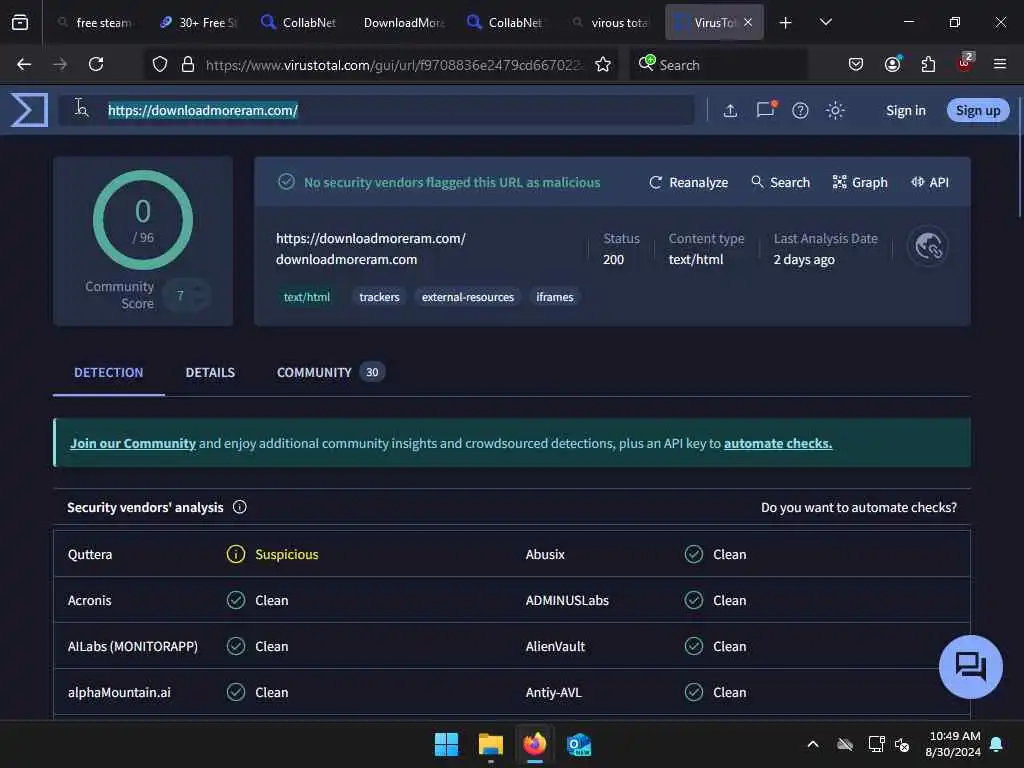Click the VirusTotal URL search field
This screenshot has height=768, width=1024.
click(x=376, y=110)
